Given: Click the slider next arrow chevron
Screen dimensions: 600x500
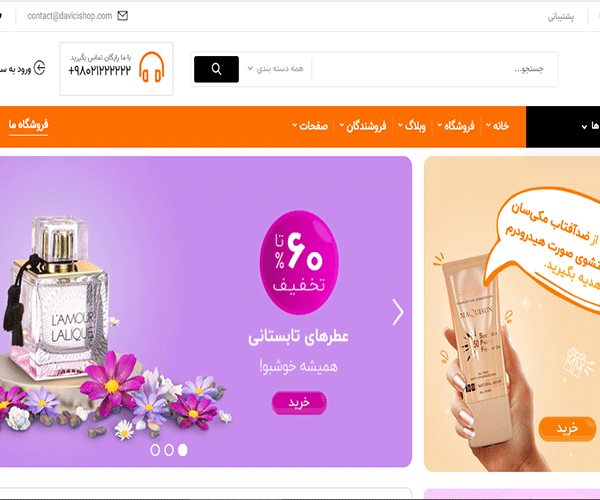Looking at the screenshot, I should pos(398,312).
